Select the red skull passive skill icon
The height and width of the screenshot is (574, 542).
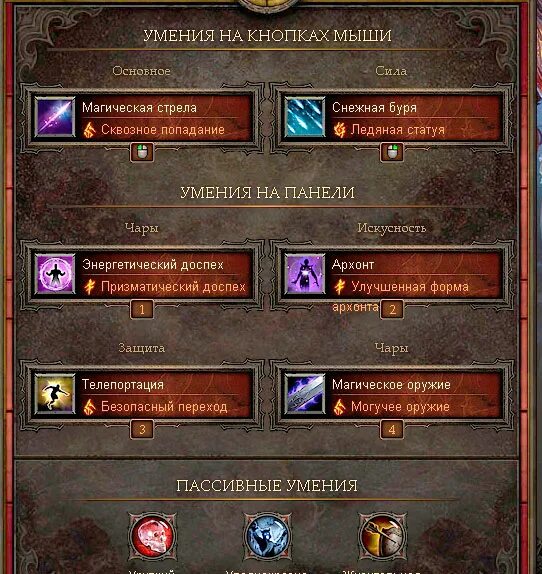[152, 536]
